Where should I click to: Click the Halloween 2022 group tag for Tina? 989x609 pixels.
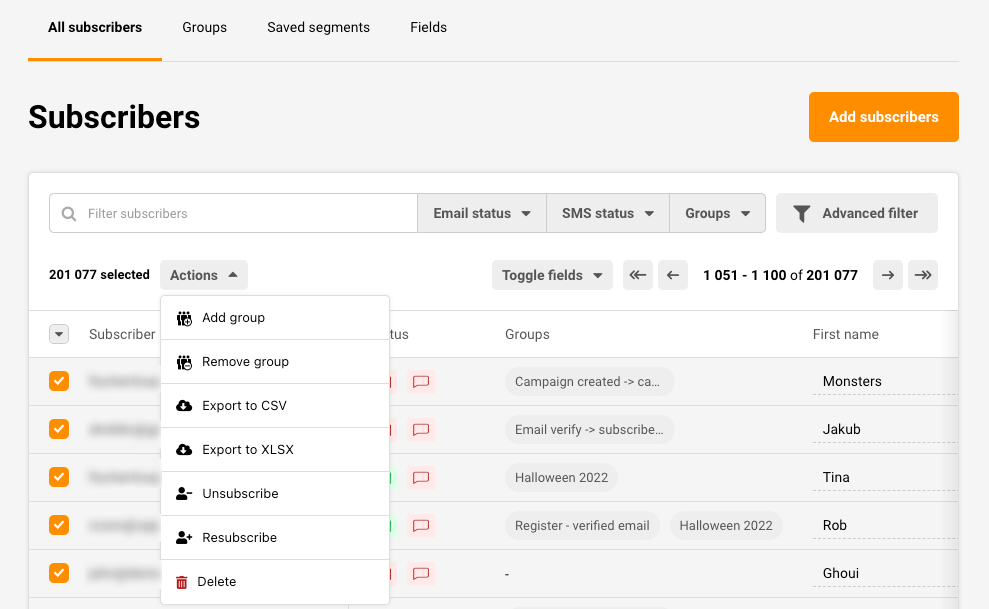click(x=561, y=477)
